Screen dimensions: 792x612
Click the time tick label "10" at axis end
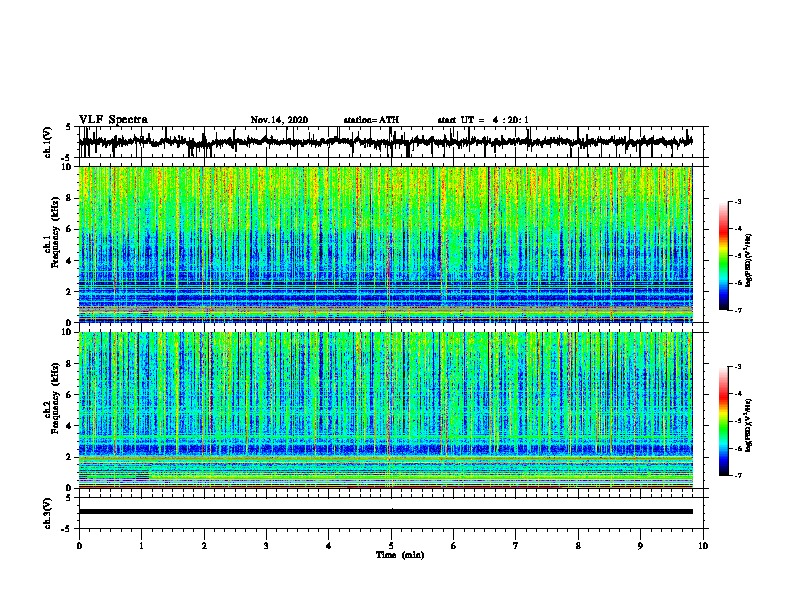point(703,546)
